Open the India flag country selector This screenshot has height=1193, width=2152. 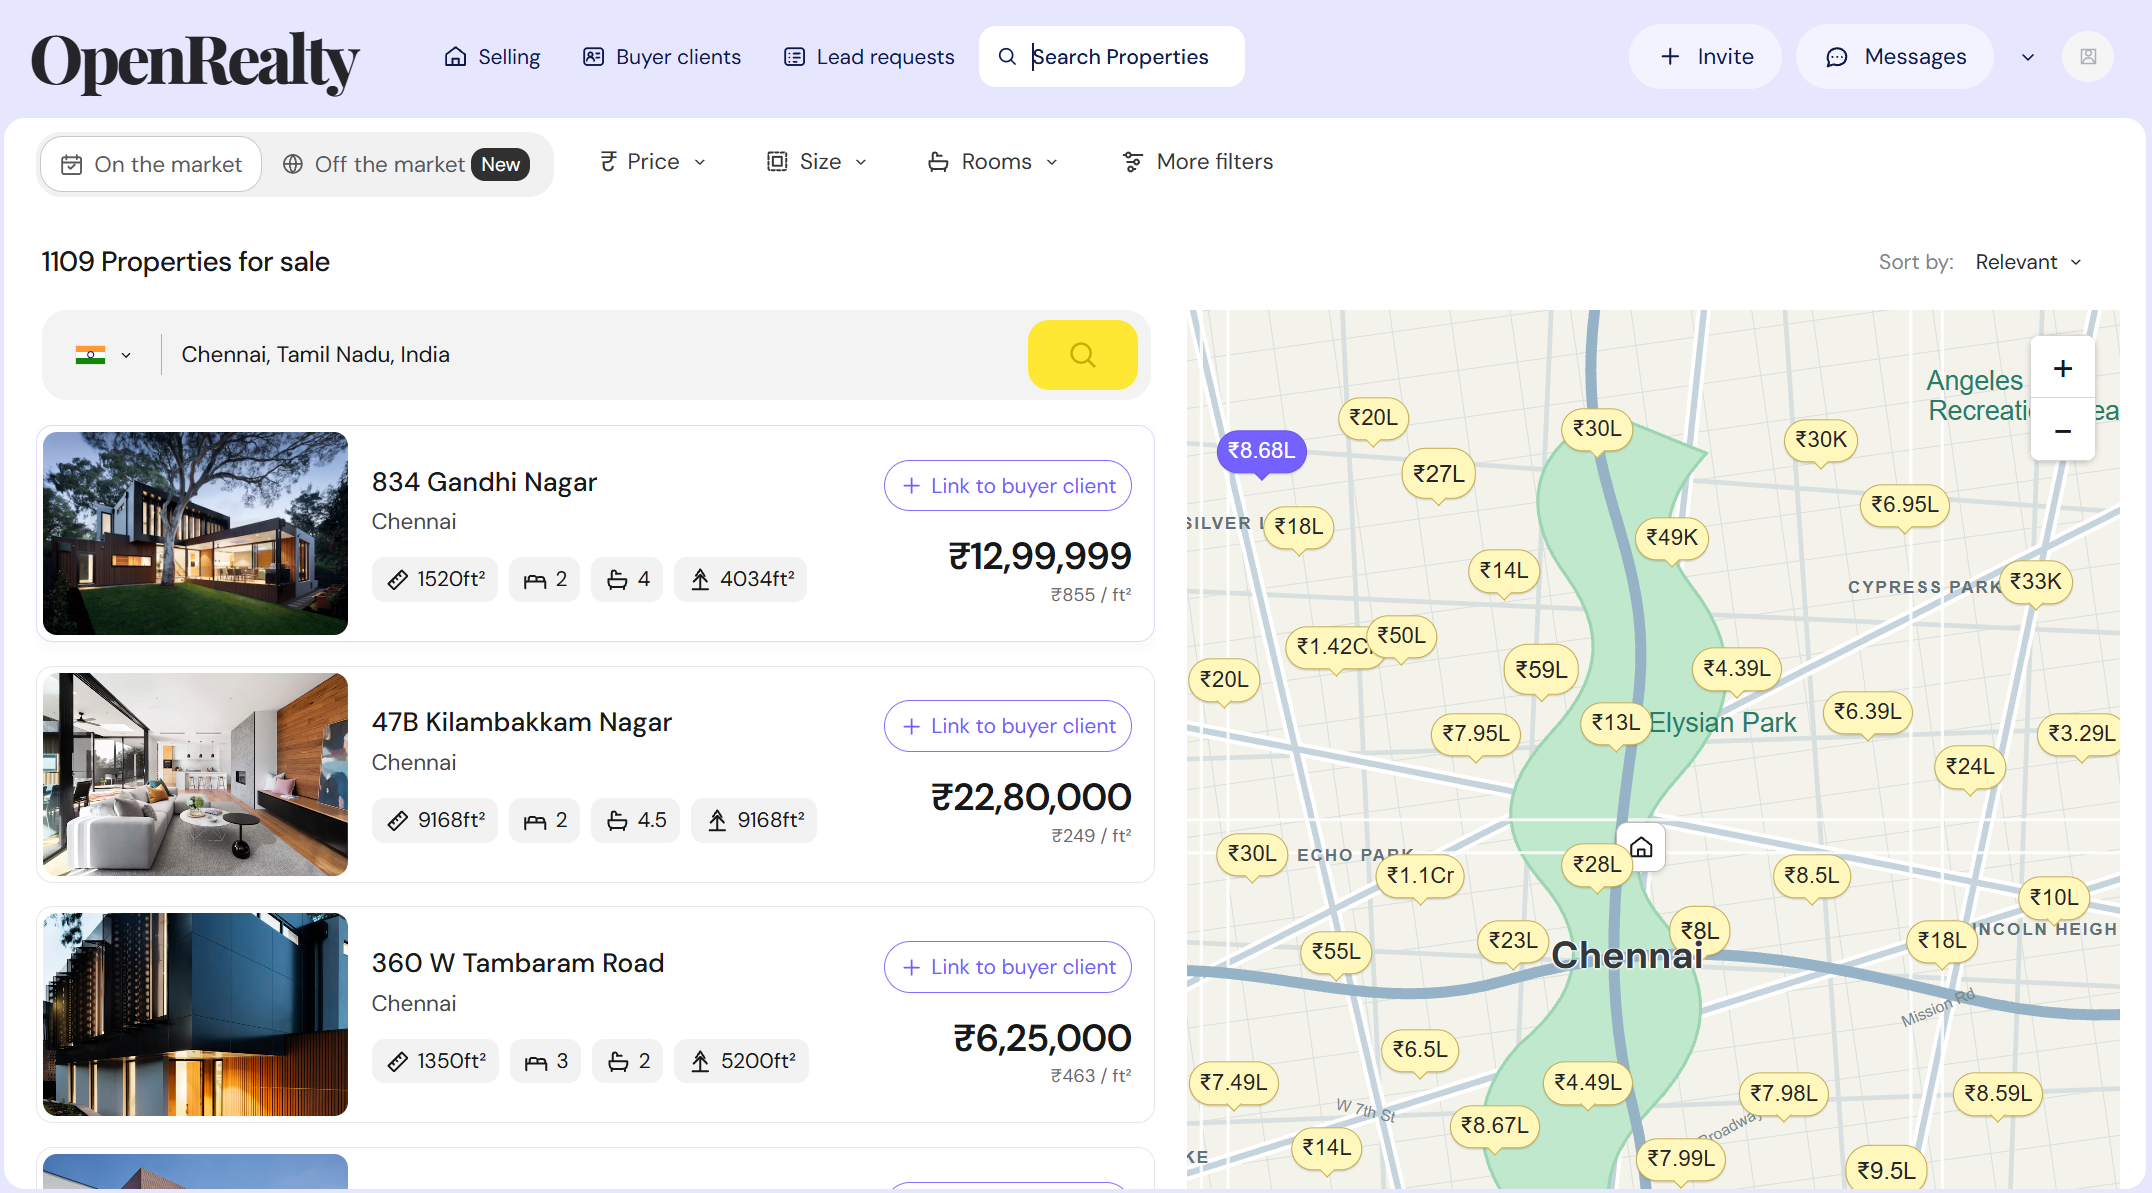pyautogui.click(x=103, y=355)
